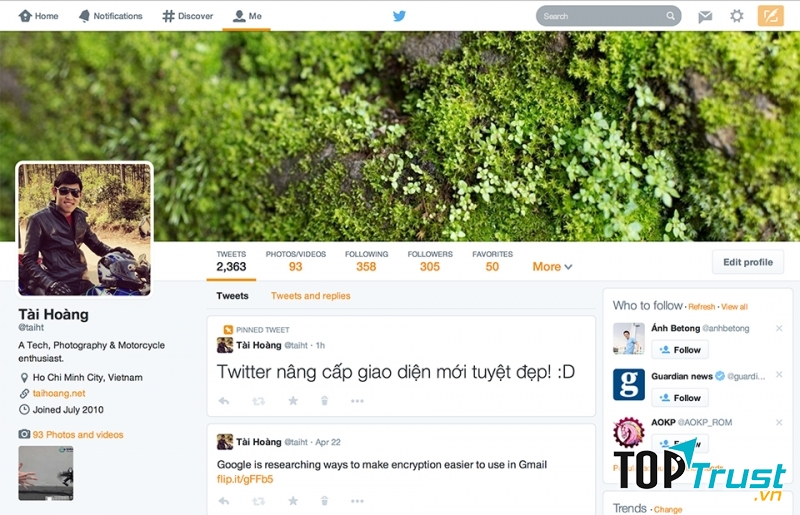Click avatar on the Apr 22 tweet
Image resolution: width=800 pixels, height=515 pixels.
click(x=225, y=442)
